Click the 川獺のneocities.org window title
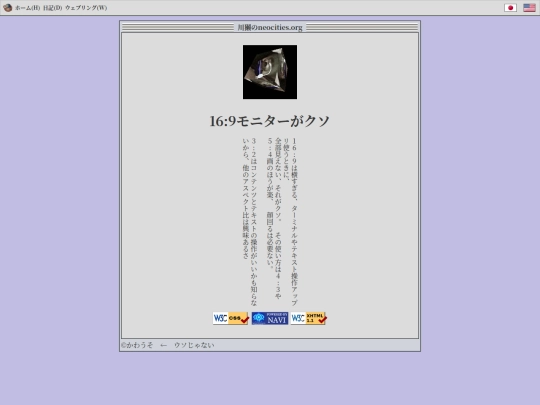 click(270, 27)
